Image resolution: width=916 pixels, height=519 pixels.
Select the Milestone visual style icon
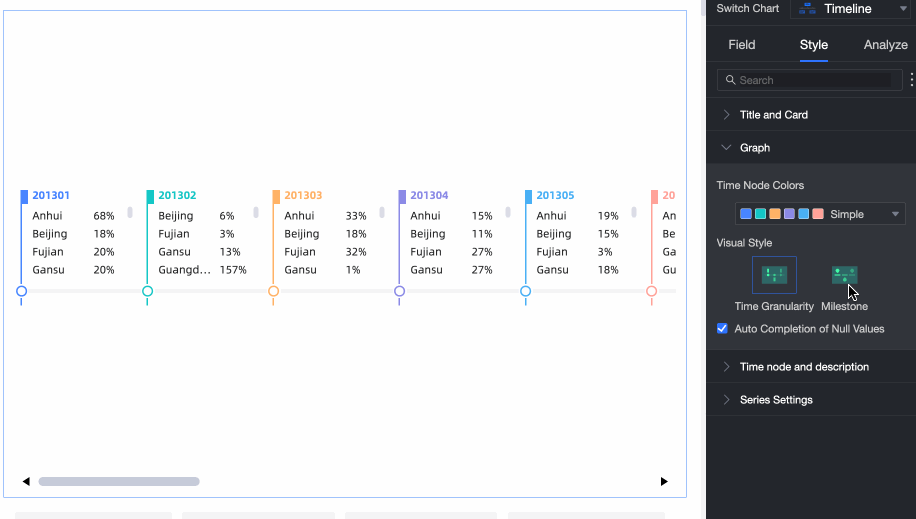click(844, 275)
